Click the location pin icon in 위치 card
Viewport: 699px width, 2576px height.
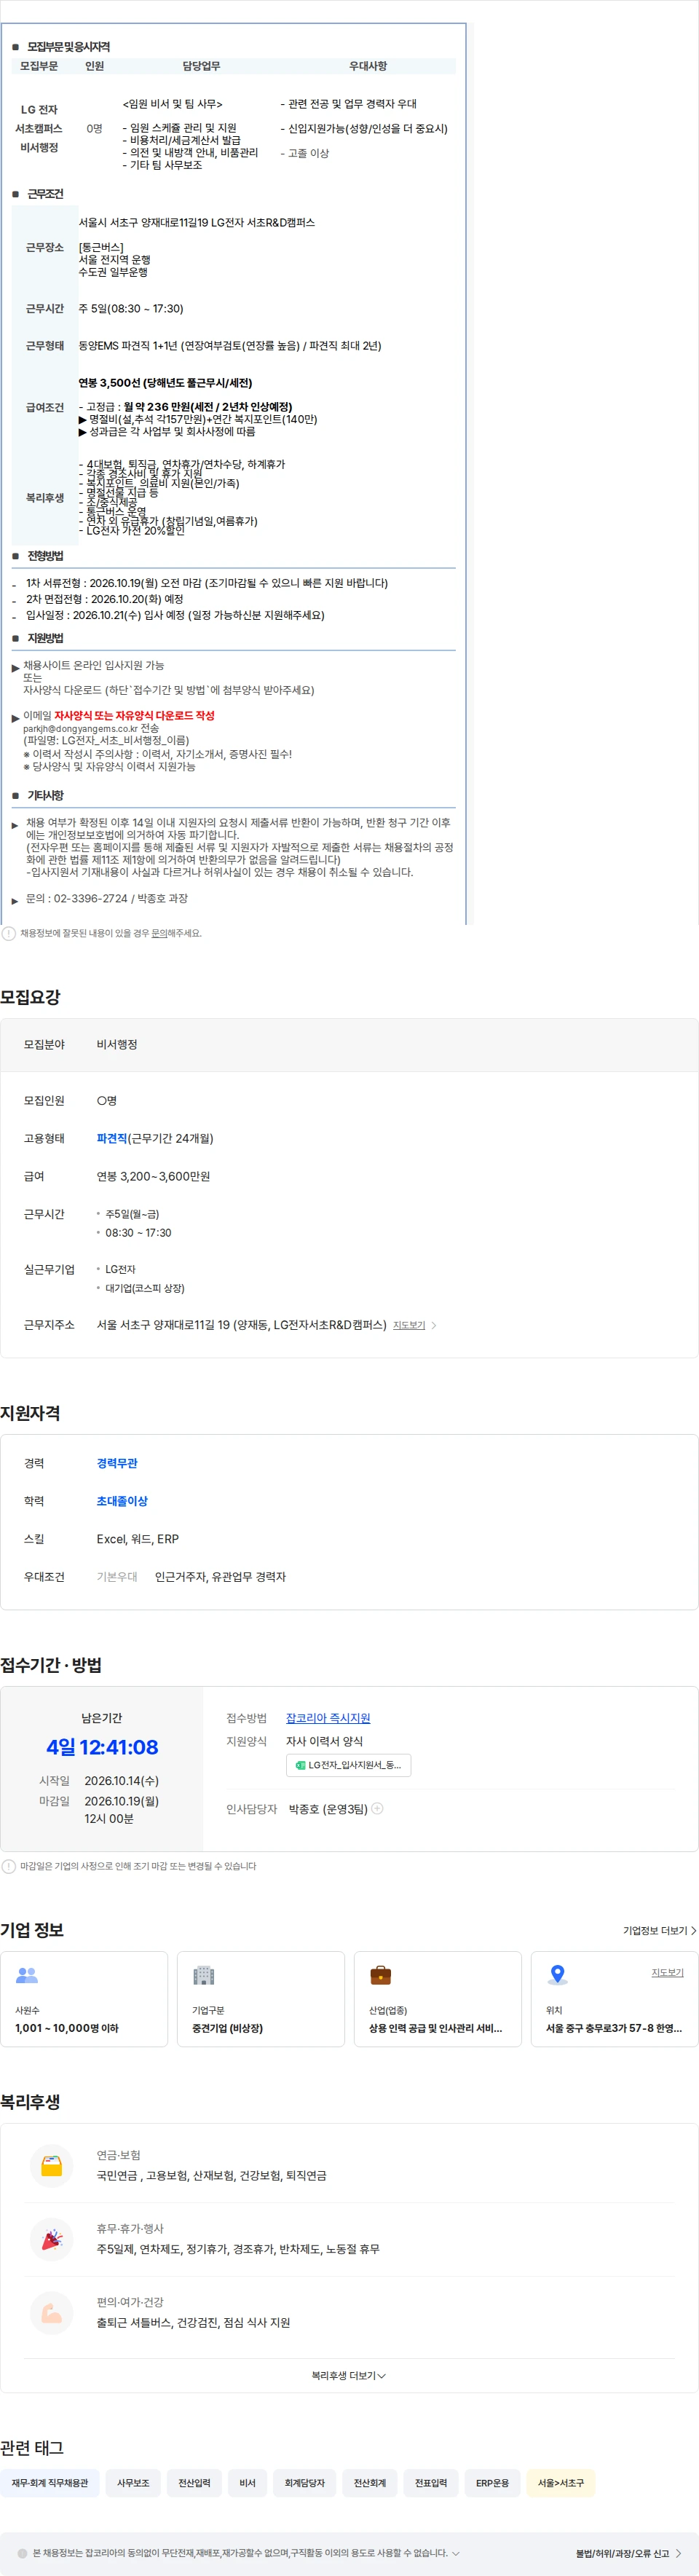coord(558,1975)
